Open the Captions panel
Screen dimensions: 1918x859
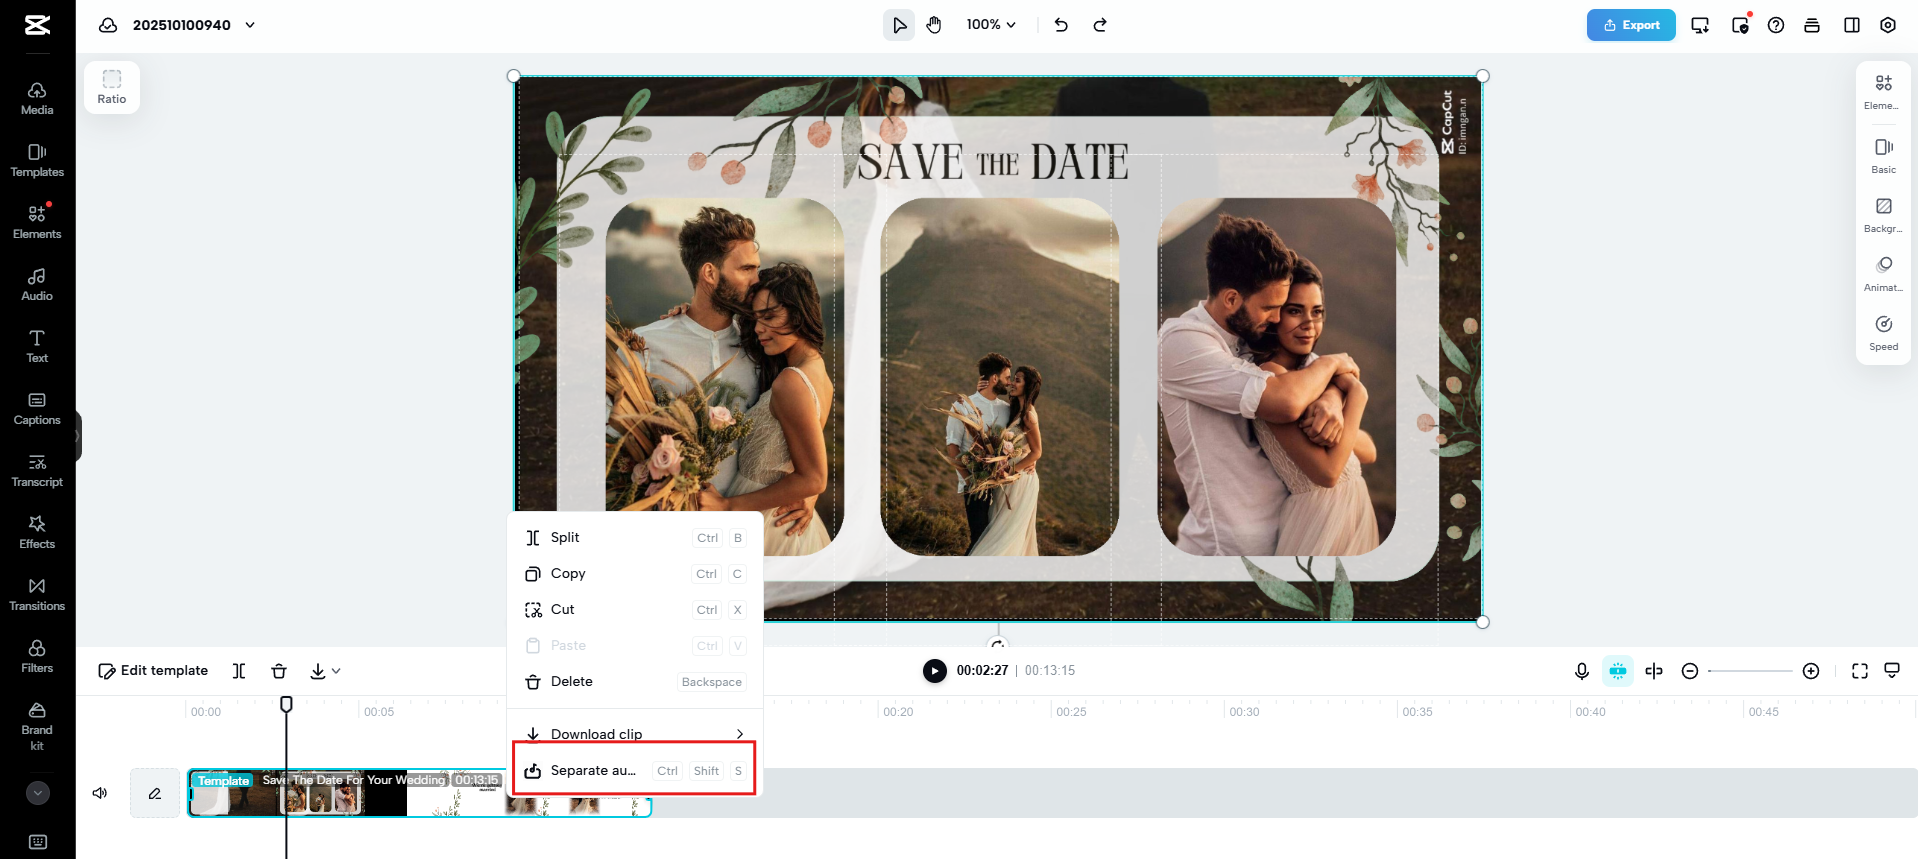pos(37,408)
